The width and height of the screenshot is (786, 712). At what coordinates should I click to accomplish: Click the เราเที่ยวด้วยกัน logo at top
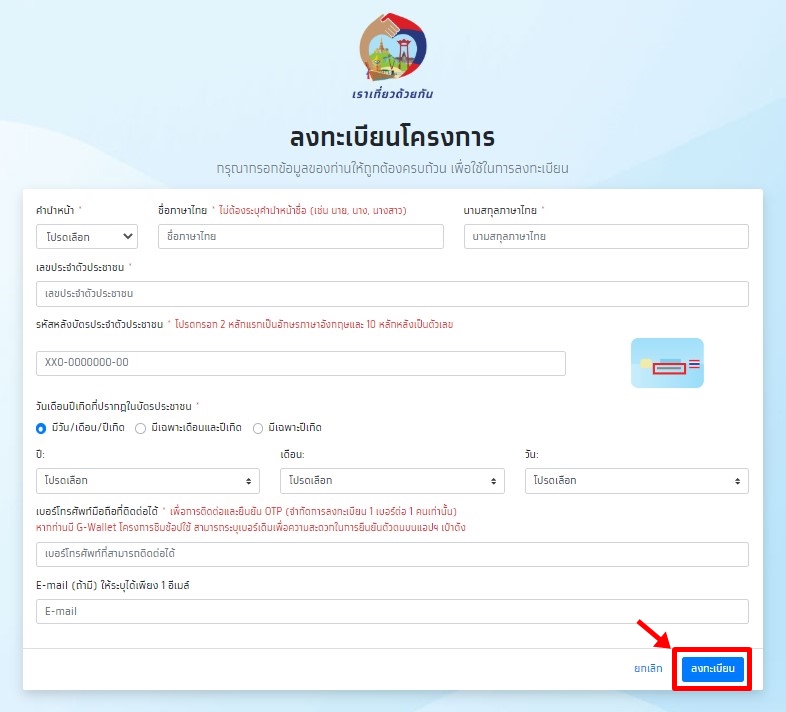[x=392, y=55]
